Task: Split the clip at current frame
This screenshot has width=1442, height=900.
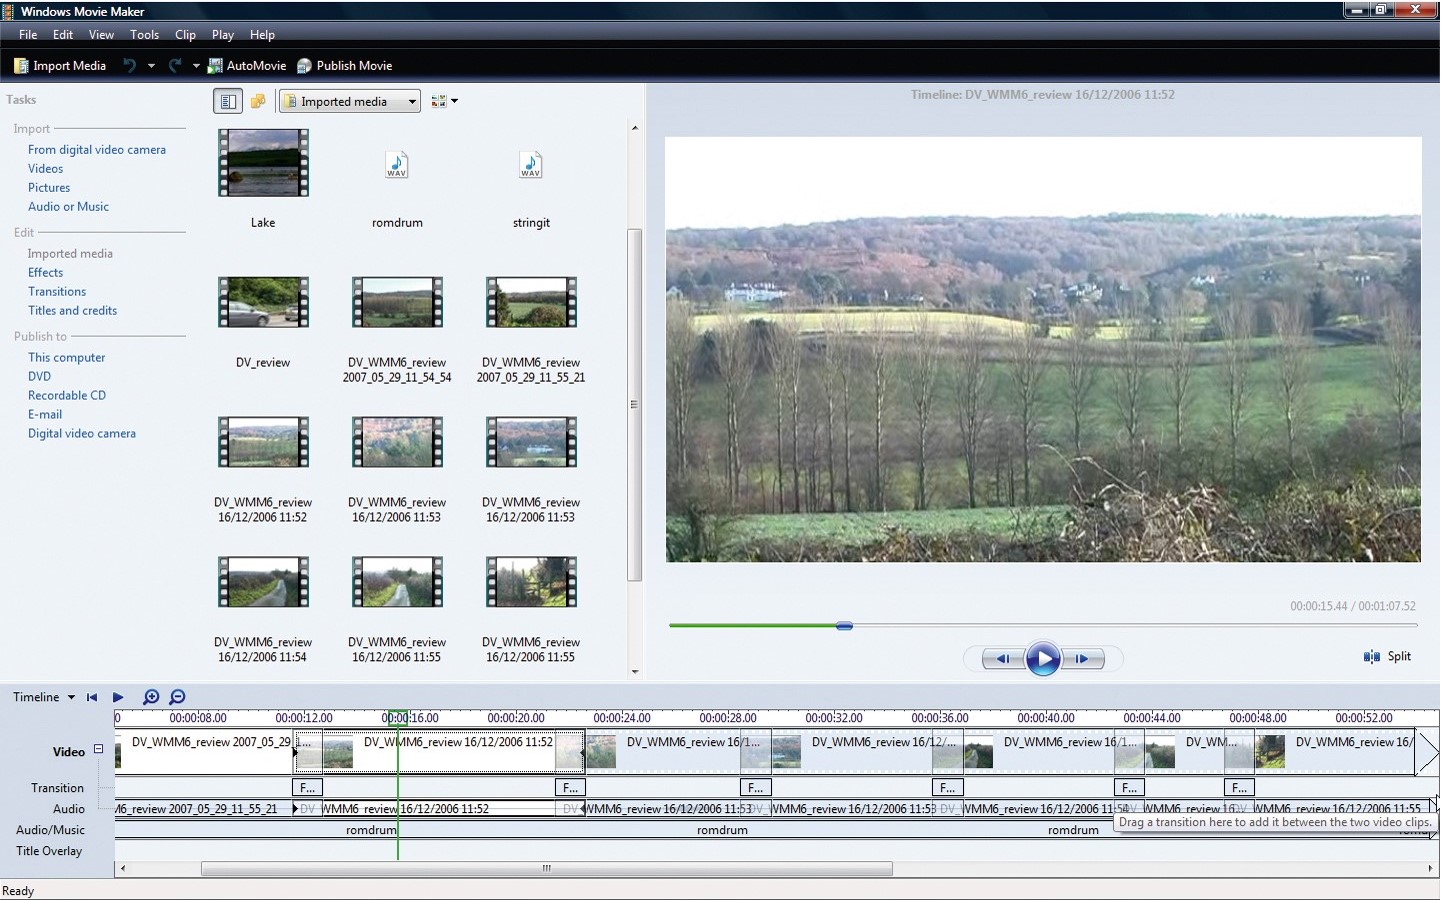Action: coord(1387,656)
